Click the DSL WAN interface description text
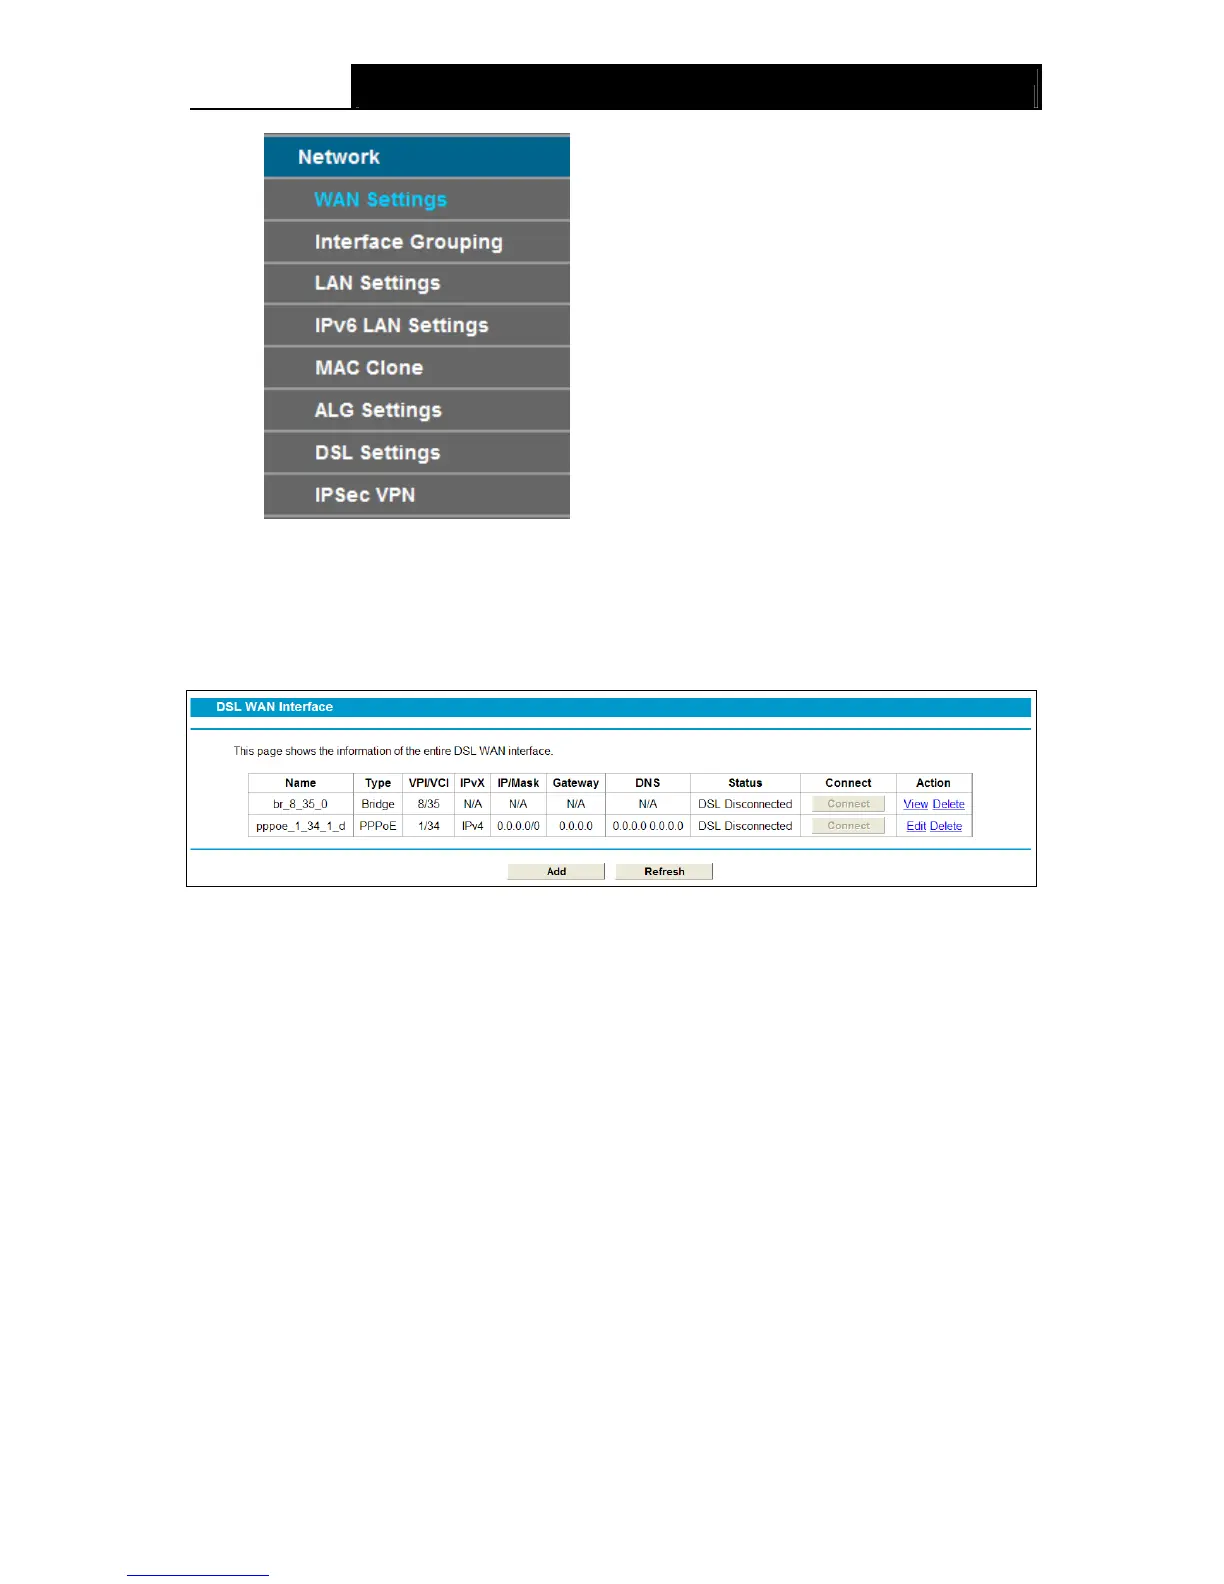The width and height of the screenshot is (1224, 1584). 393,751
